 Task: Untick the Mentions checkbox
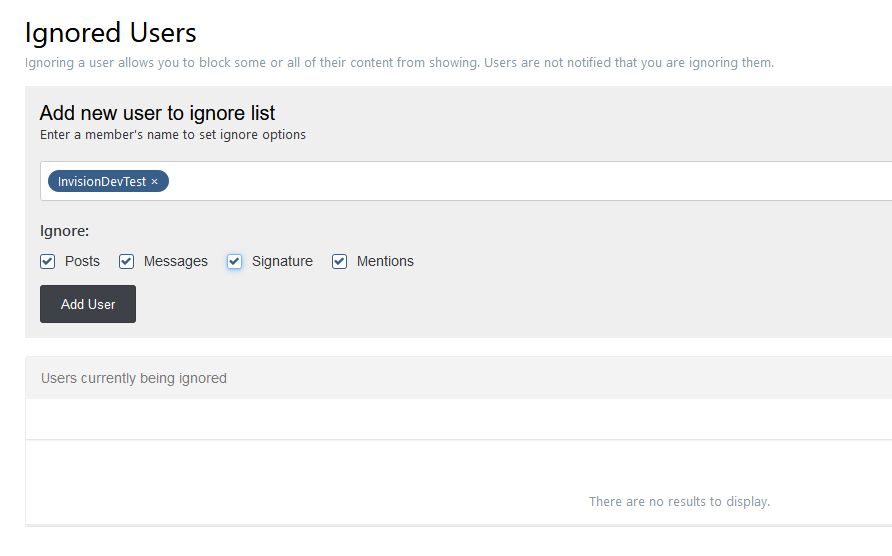coord(340,261)
